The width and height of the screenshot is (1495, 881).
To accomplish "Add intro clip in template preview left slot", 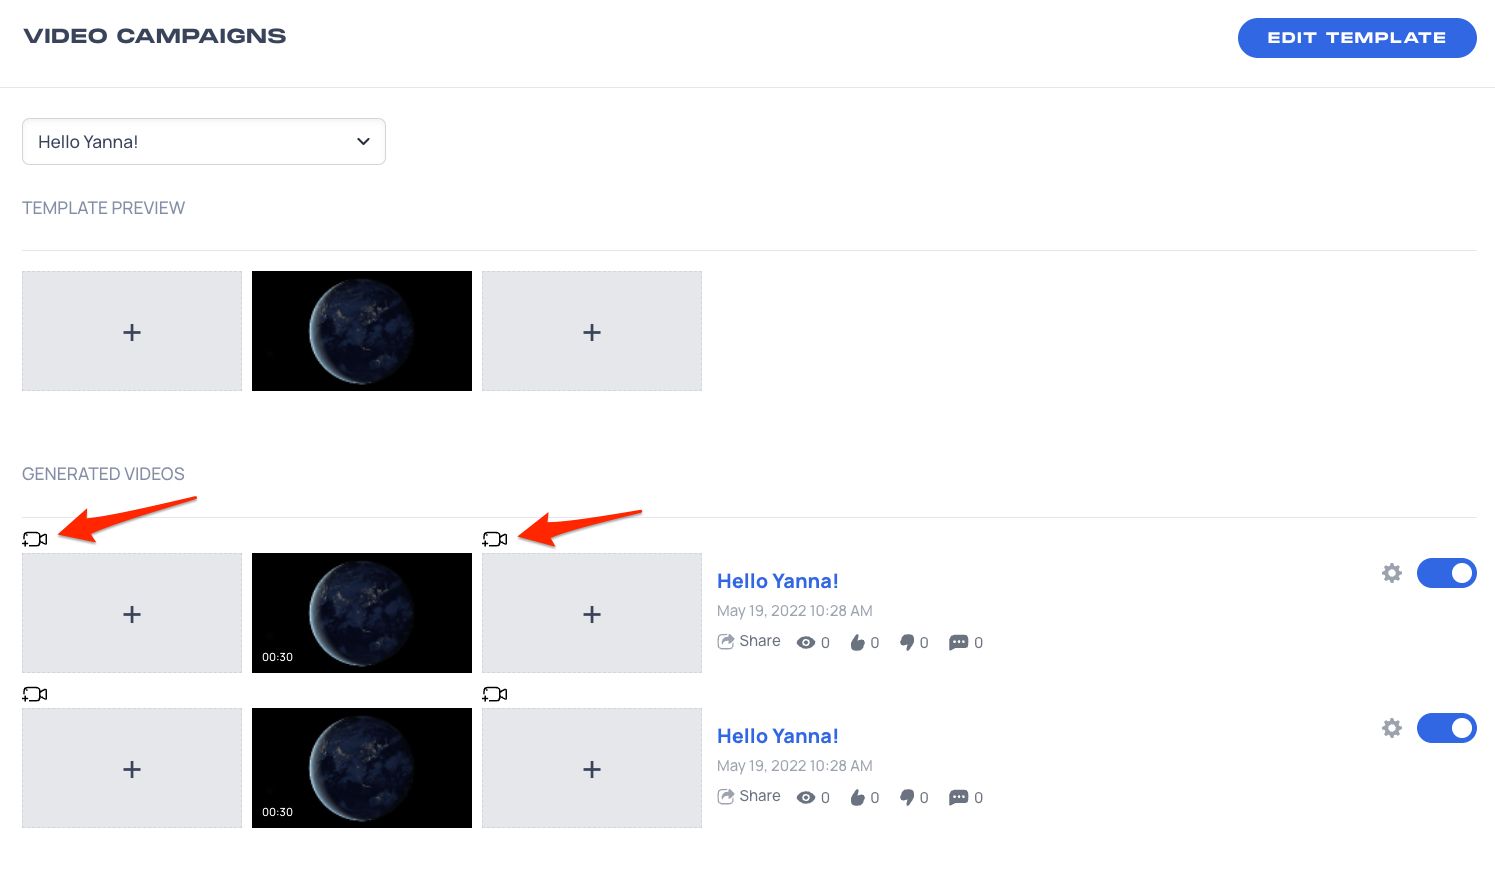I will pyautogui.click(x=132, y=331).
